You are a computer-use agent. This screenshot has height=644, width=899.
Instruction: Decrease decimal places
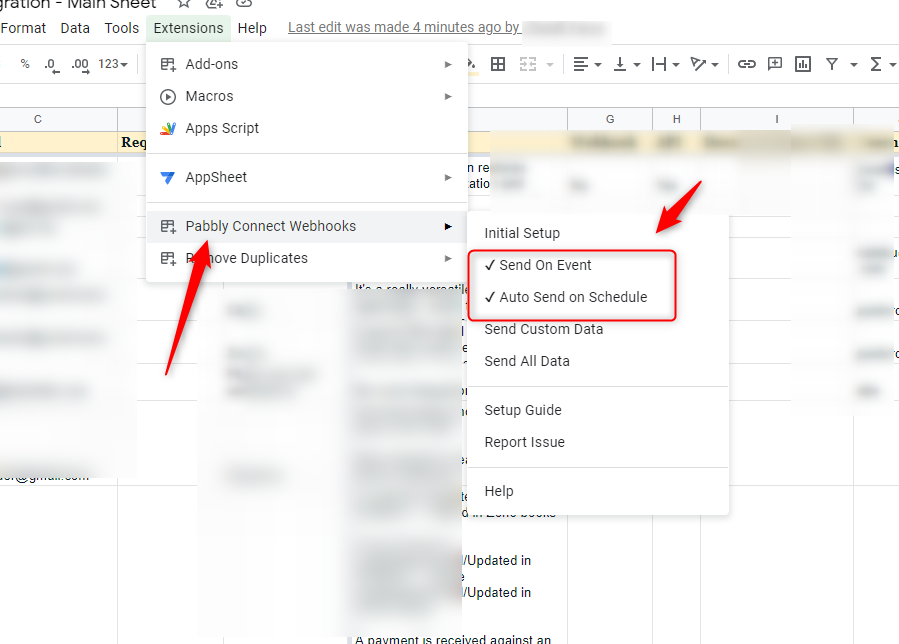pyautogui.click(x=52, y=65)
